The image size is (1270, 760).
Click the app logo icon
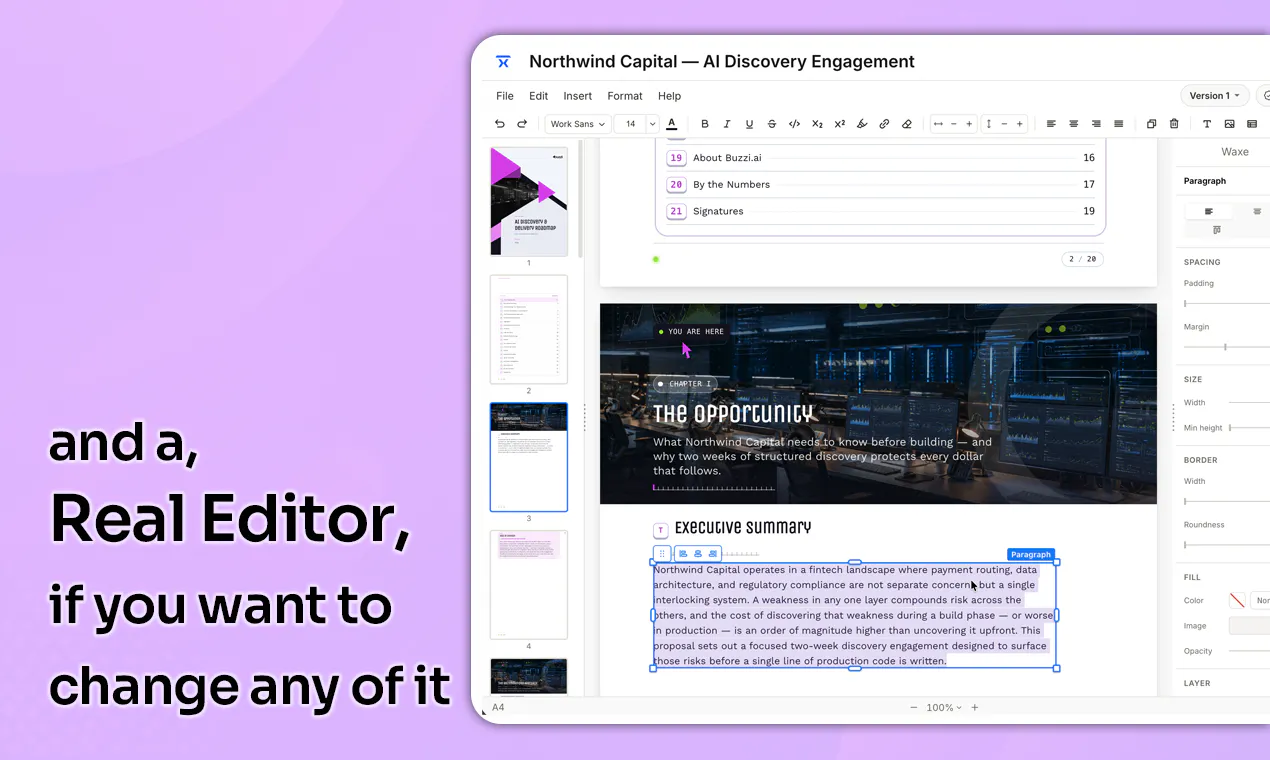coord(503,61)
